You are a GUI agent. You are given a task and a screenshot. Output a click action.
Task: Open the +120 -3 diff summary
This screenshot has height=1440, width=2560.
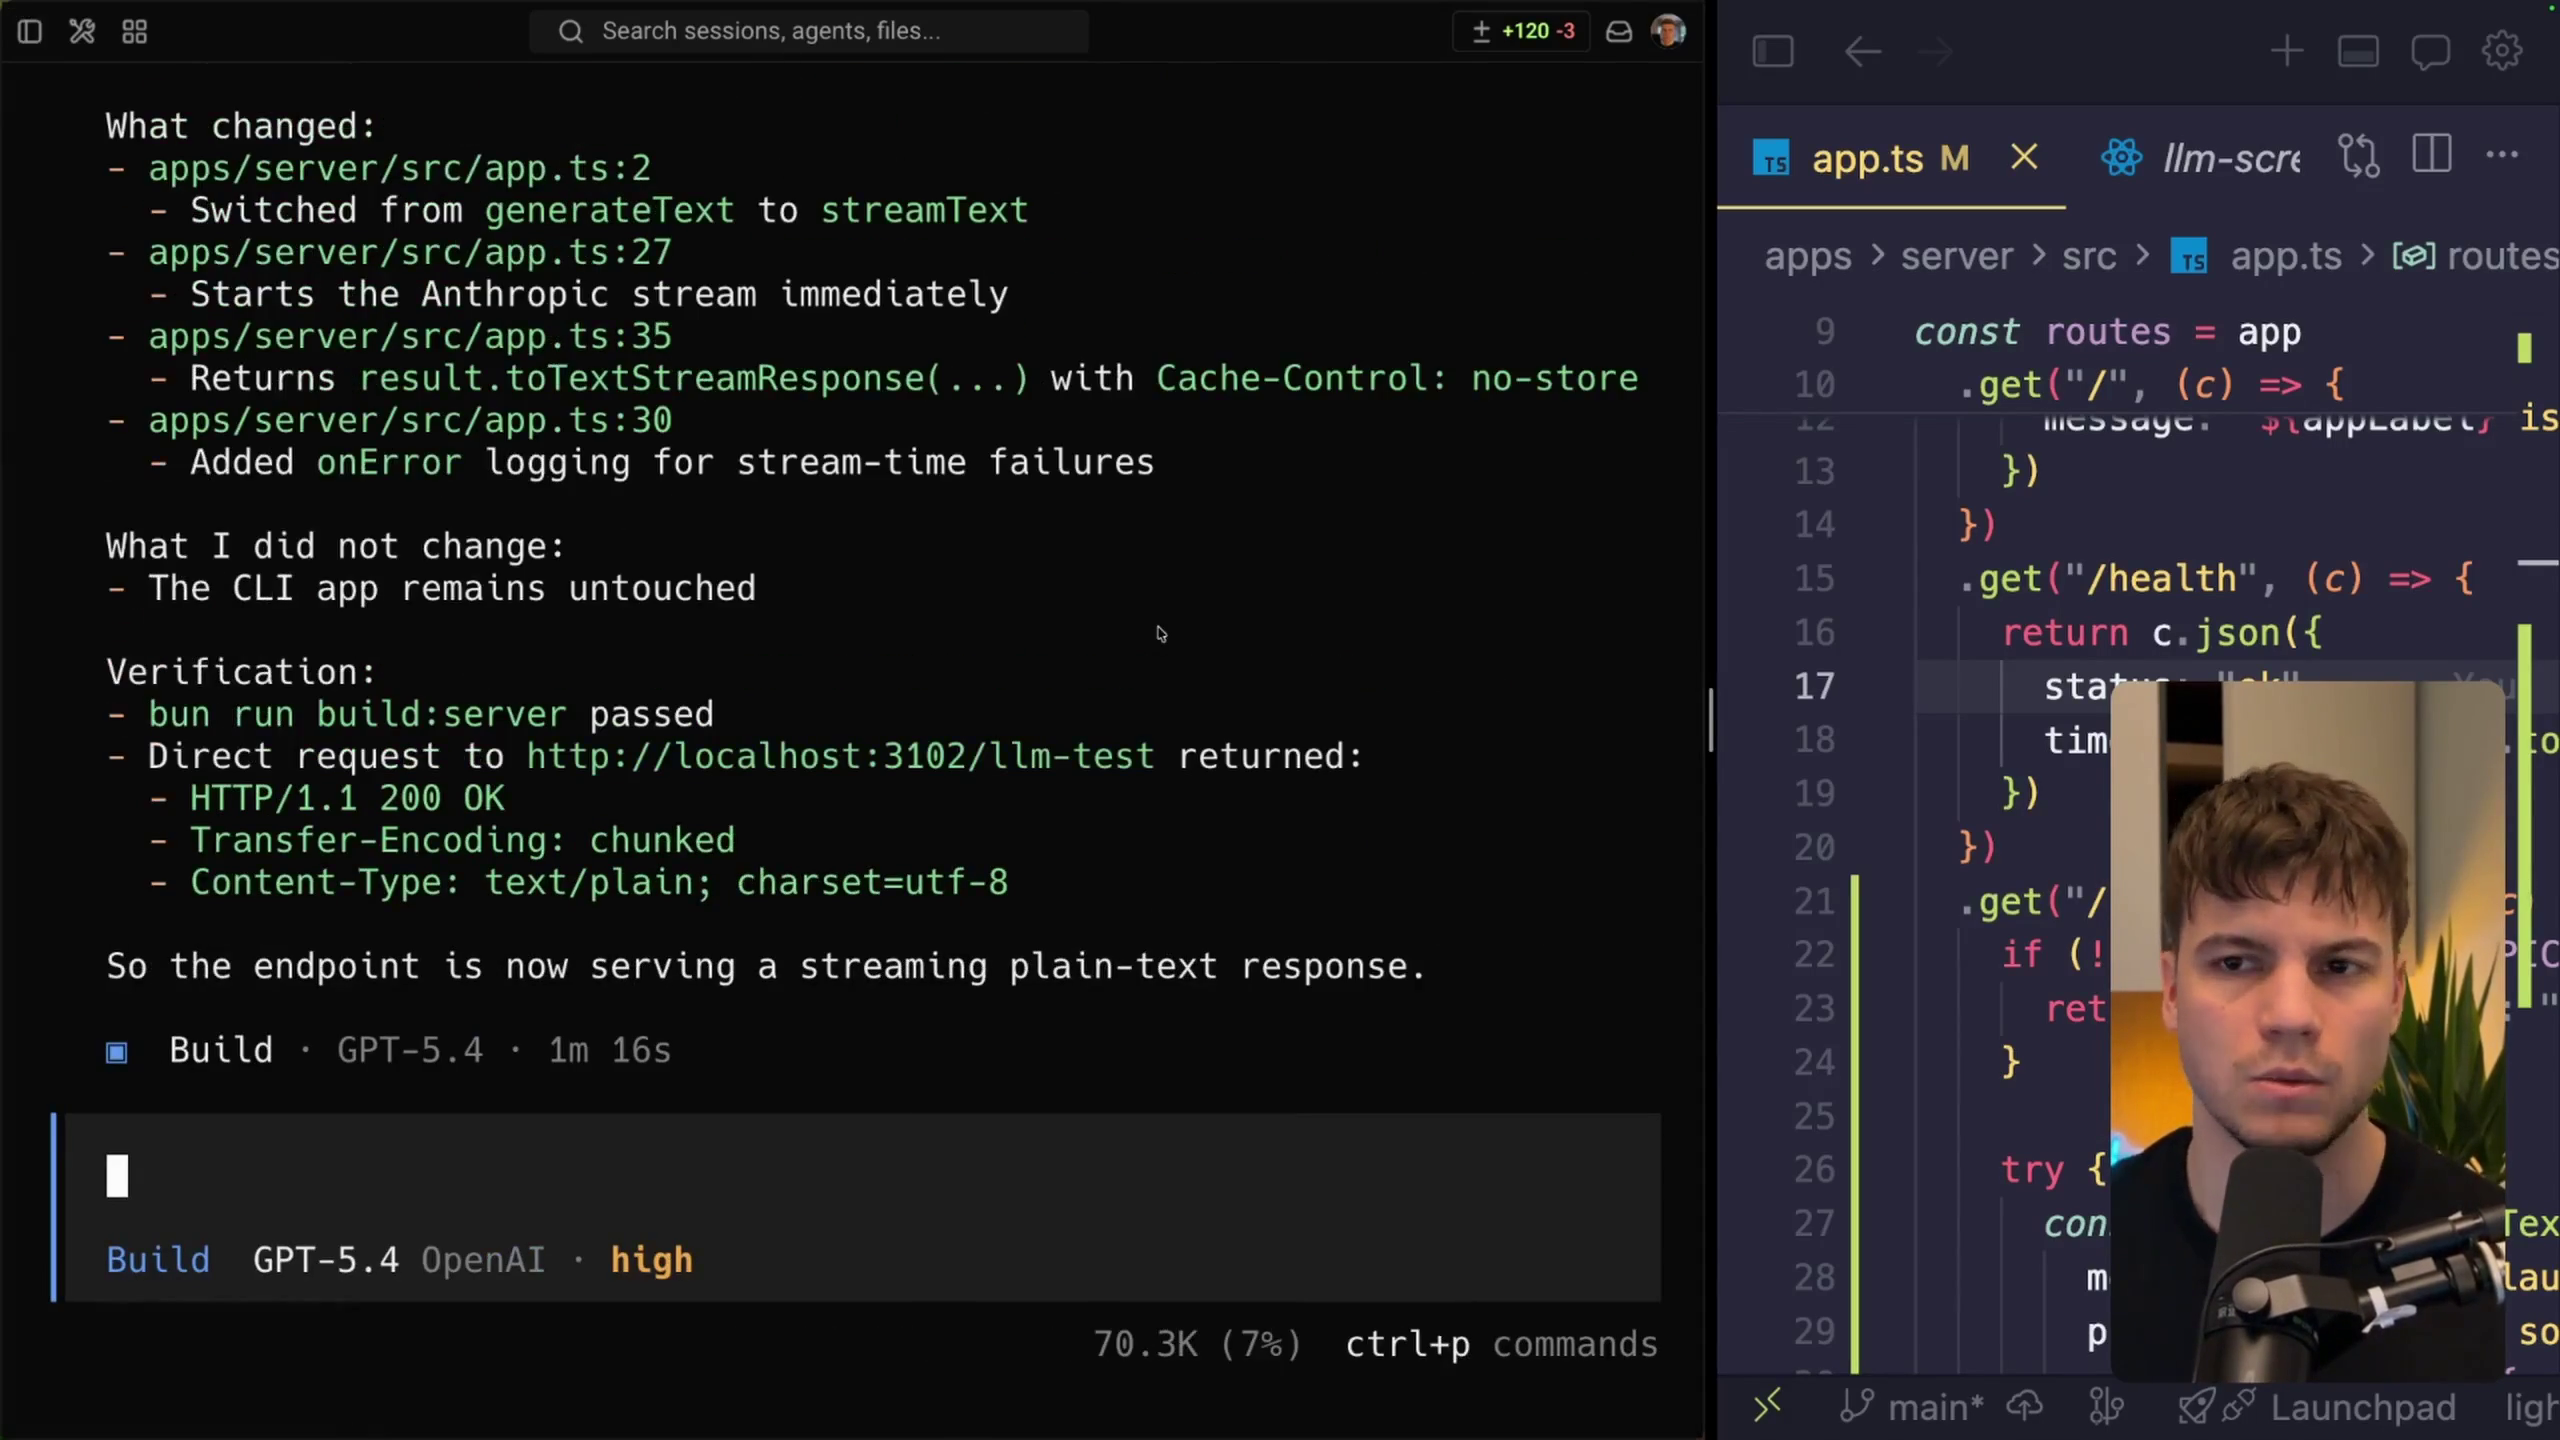point(1523,31)
